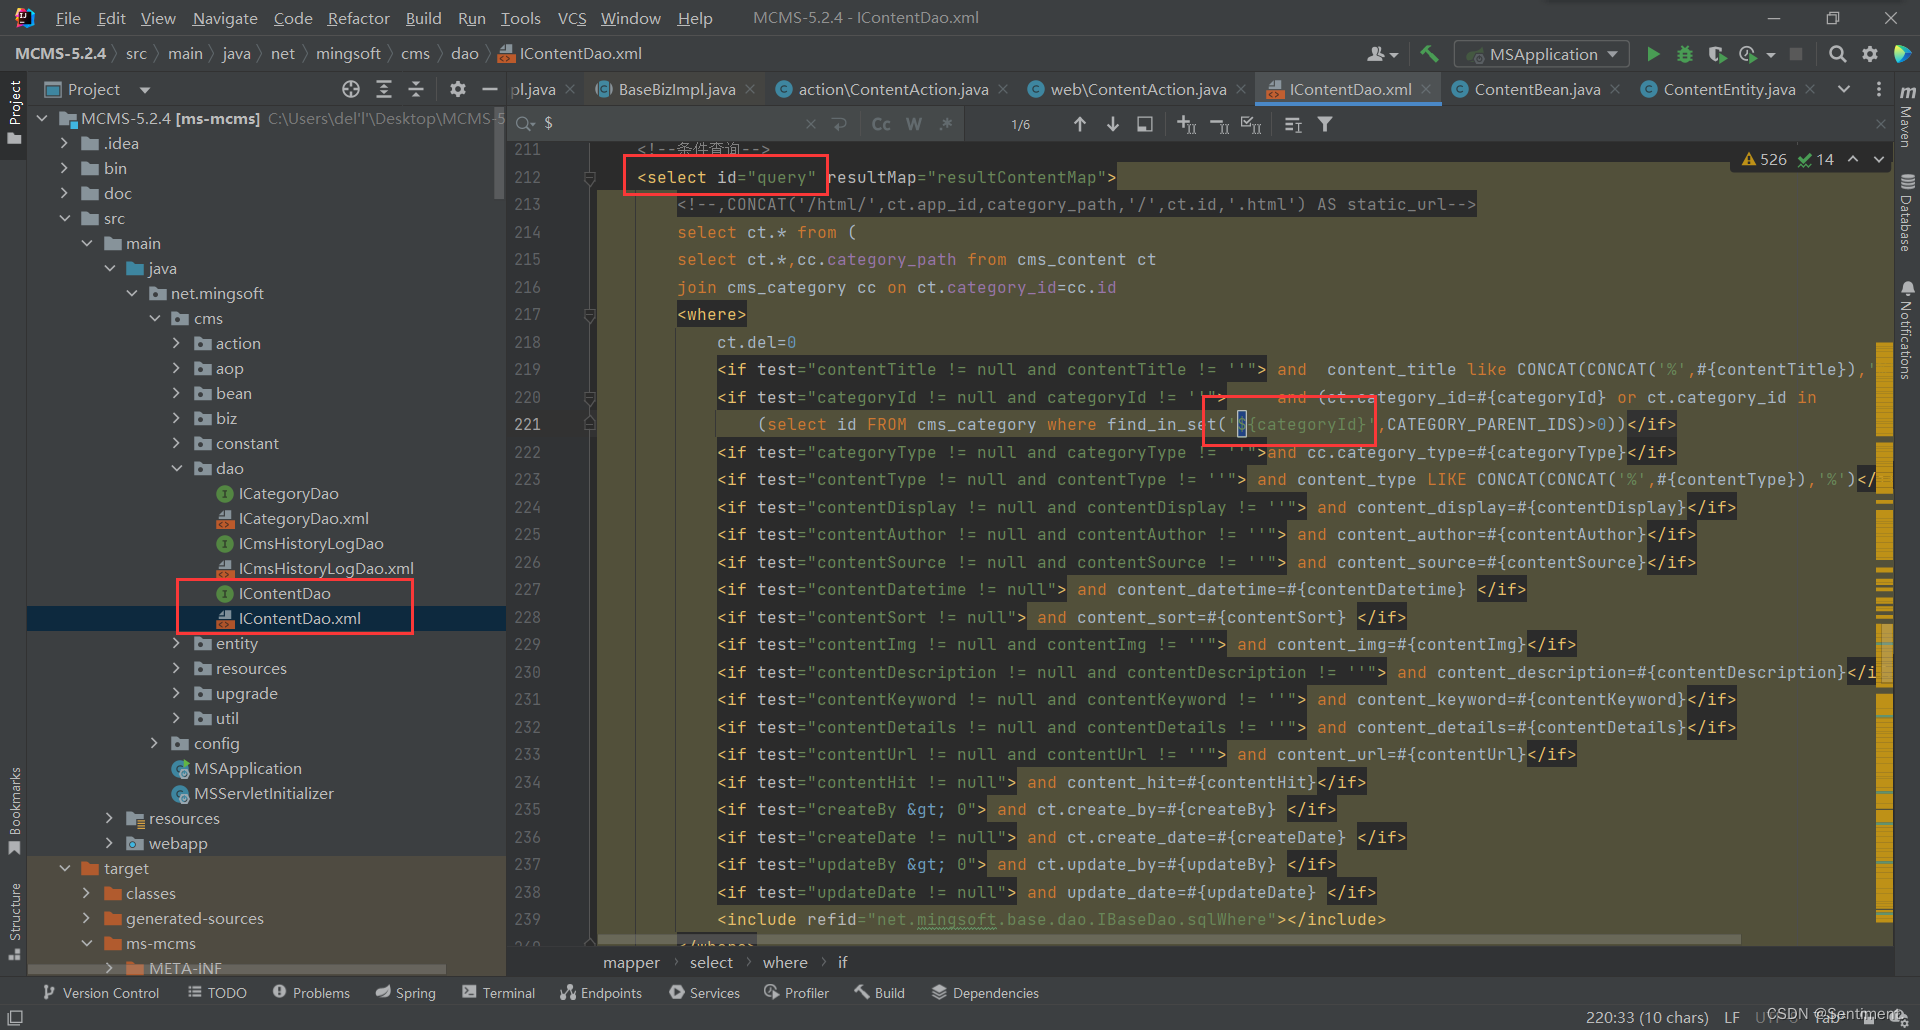Screen dimensions: 1920x1030
Task: Toggle Match Case in find bar
Action: 880,124
